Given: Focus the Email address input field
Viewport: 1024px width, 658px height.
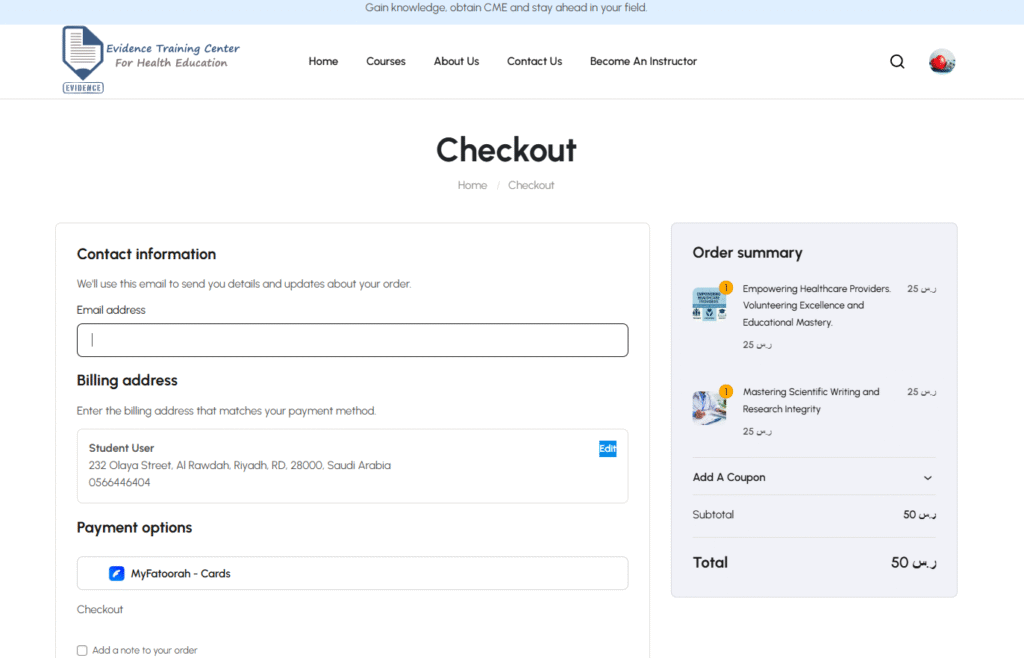Looking at the screenshot, I should 352,340.
